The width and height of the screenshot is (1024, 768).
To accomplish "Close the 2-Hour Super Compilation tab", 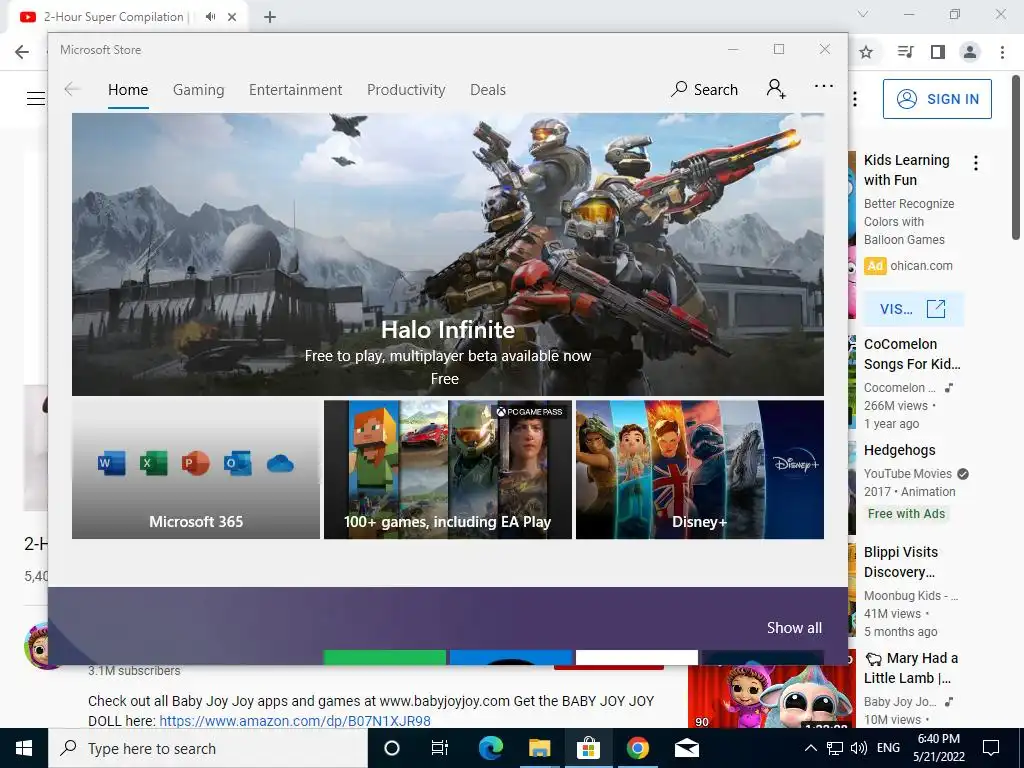I will (x=232, y=17).
